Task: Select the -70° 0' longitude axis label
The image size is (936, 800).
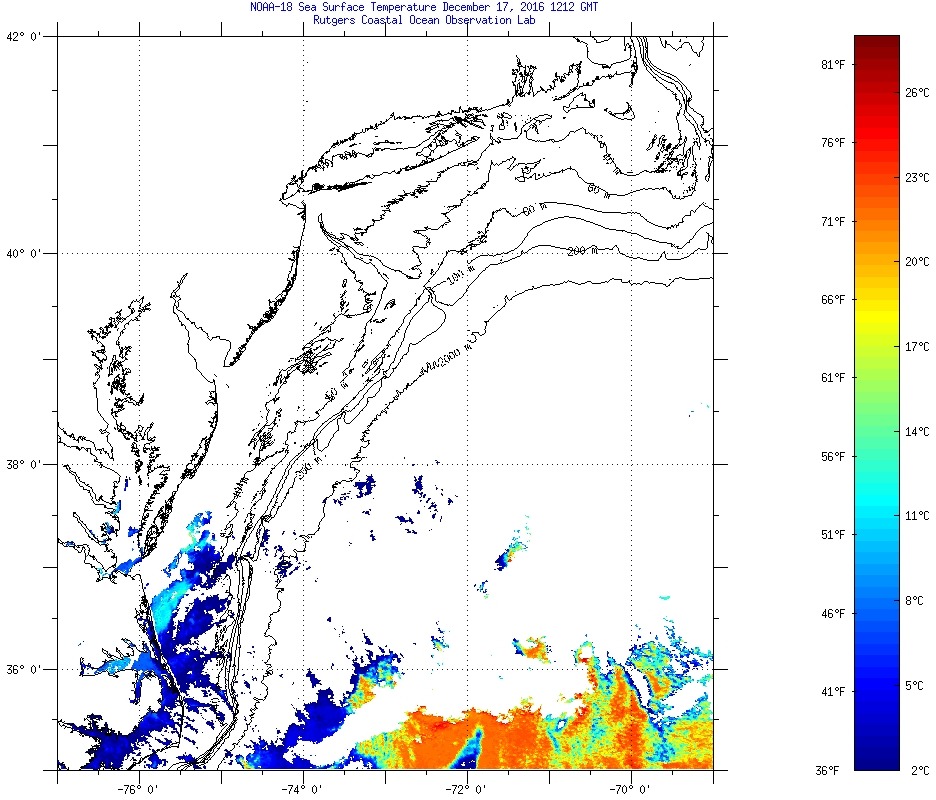Action: click(630, 788)
